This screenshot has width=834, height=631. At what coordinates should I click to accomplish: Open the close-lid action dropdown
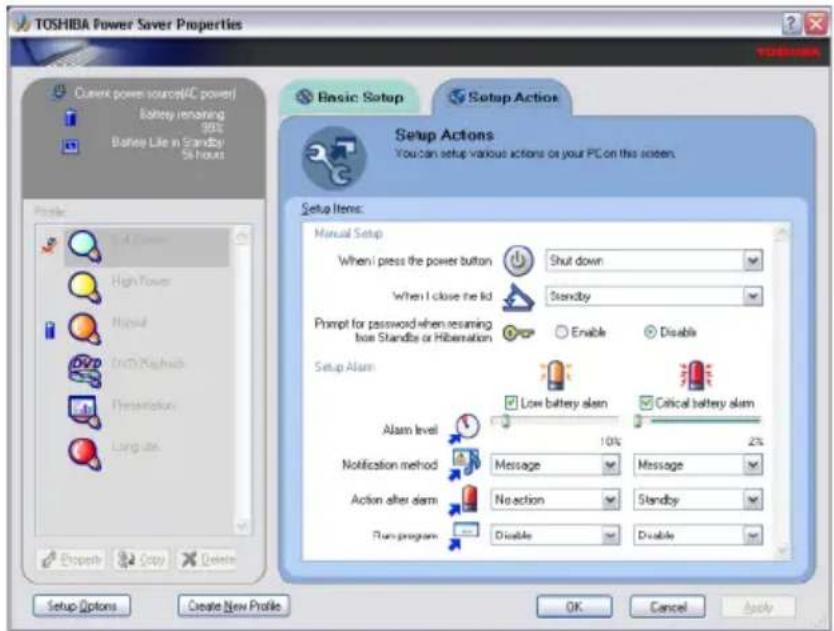pyautogui.click(x=753, y=296)
